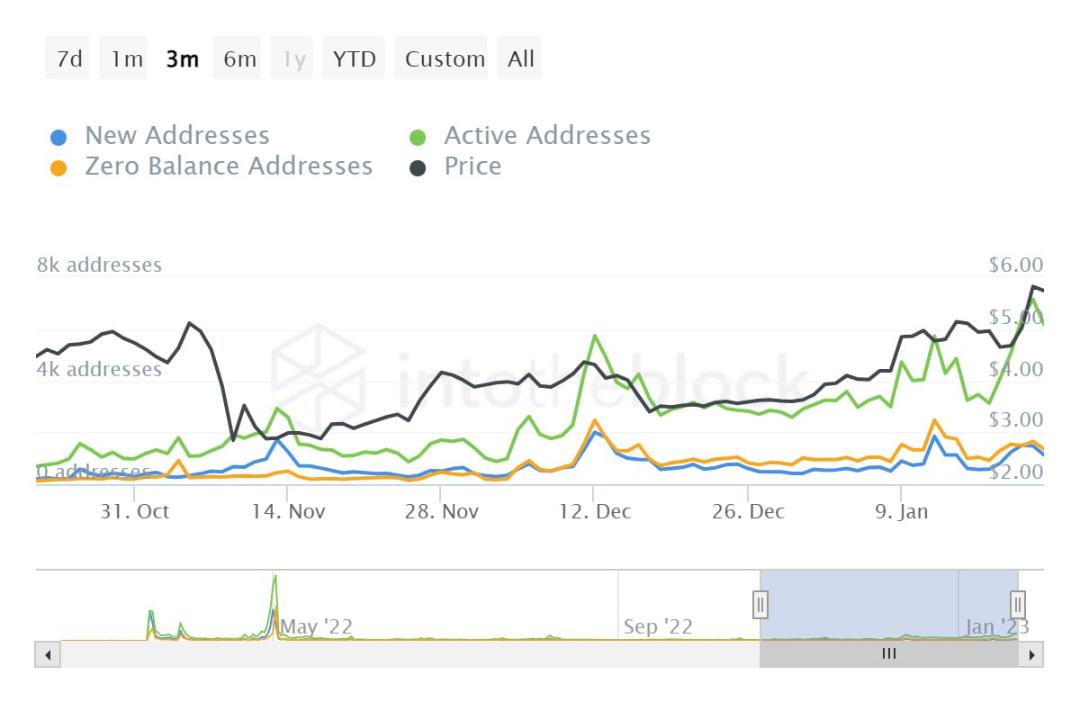This screenshot has width=1080, height=720.
Task: Click the horizontal scrollbar thumb
Action: (x=888, y=654)
